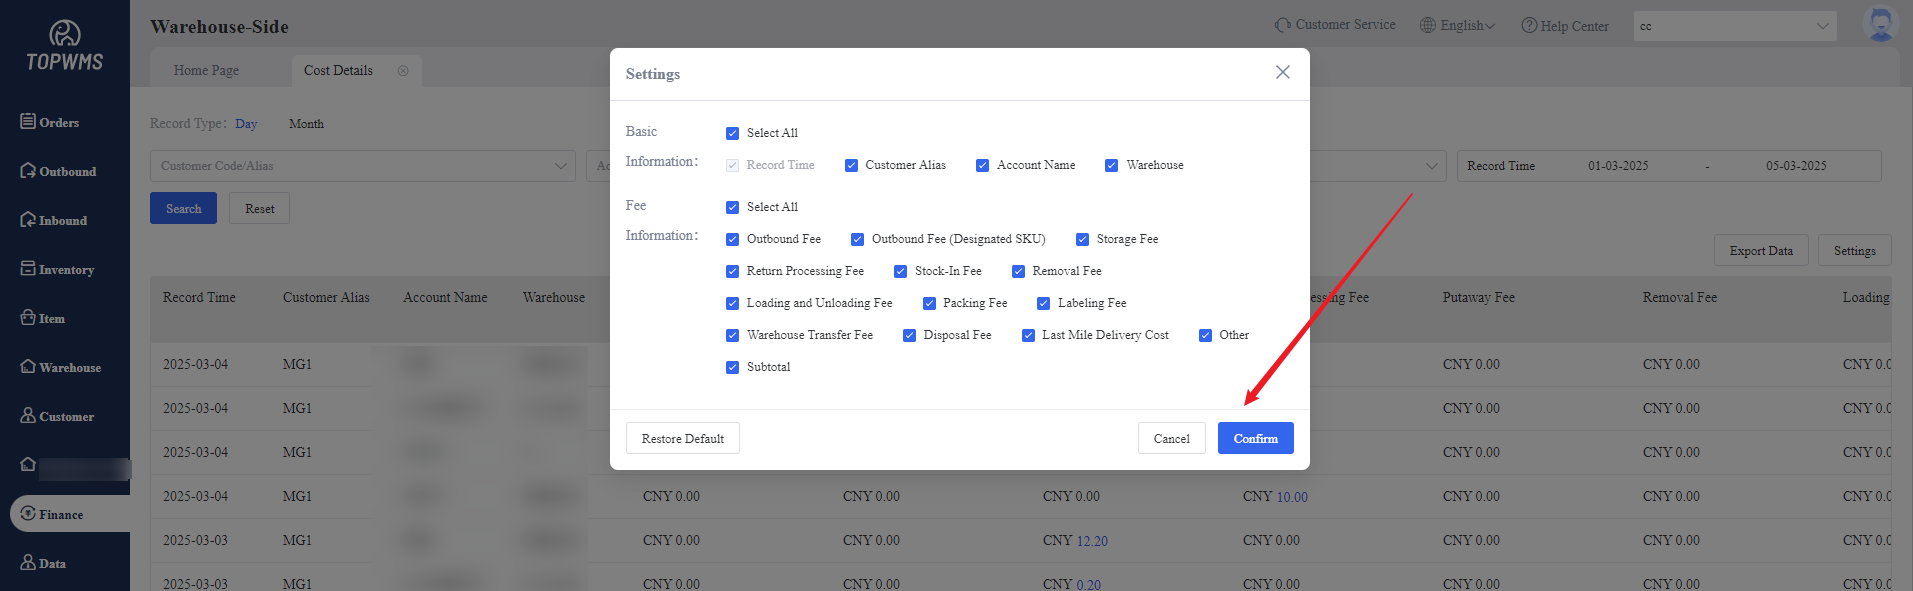Click the Orders sidebar icon
1913x591 pixels.
[x=28, y=121]
